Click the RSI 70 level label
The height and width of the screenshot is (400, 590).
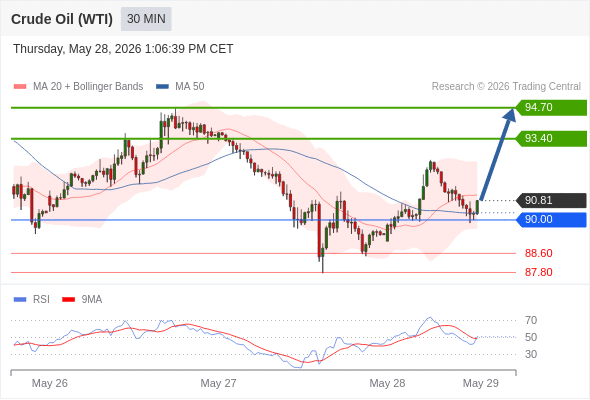[531, 321]
